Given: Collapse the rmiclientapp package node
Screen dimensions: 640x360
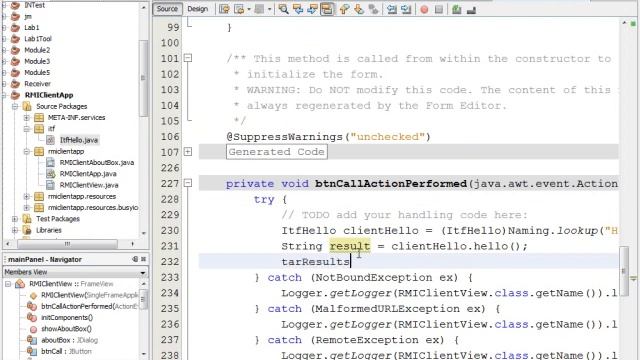Looking at the screenshot, I should pyautogui.click(x=27, y=151).
